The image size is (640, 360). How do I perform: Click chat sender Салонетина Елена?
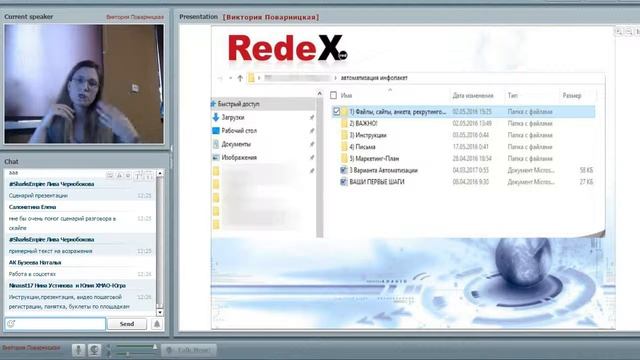click(x=33, y=207)
